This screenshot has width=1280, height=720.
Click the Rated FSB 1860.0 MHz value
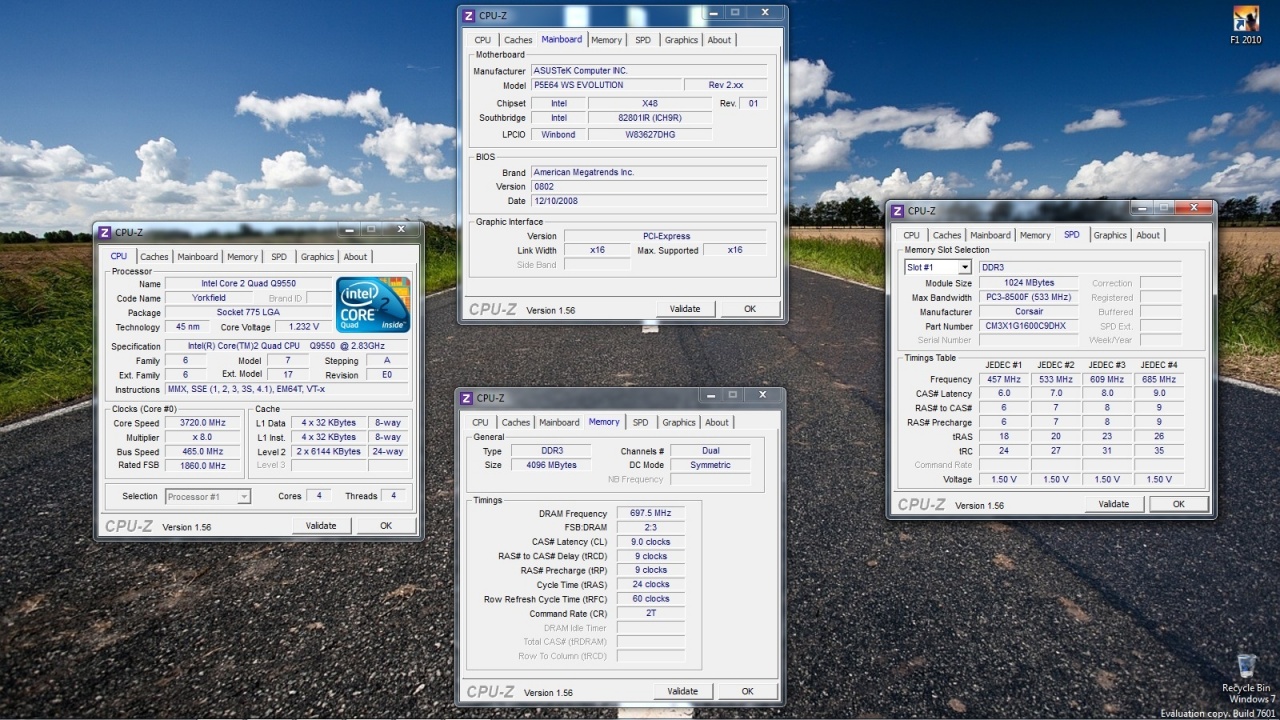coord(203,466)
